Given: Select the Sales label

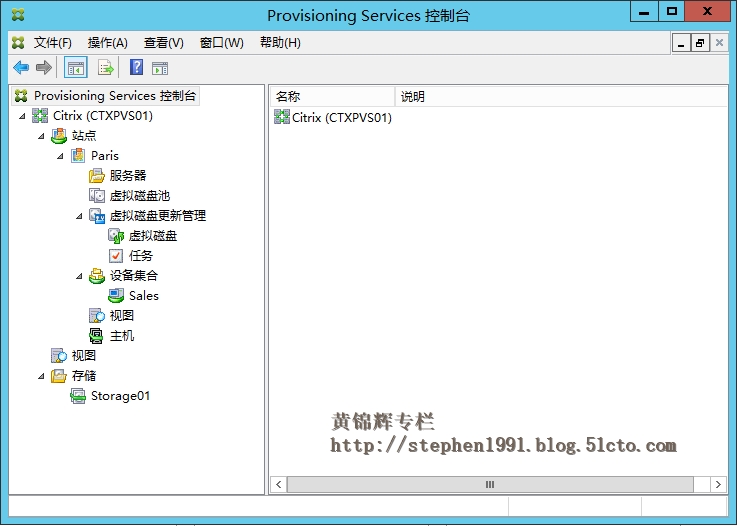Looking at the screenshot, I should click(144, 296).
